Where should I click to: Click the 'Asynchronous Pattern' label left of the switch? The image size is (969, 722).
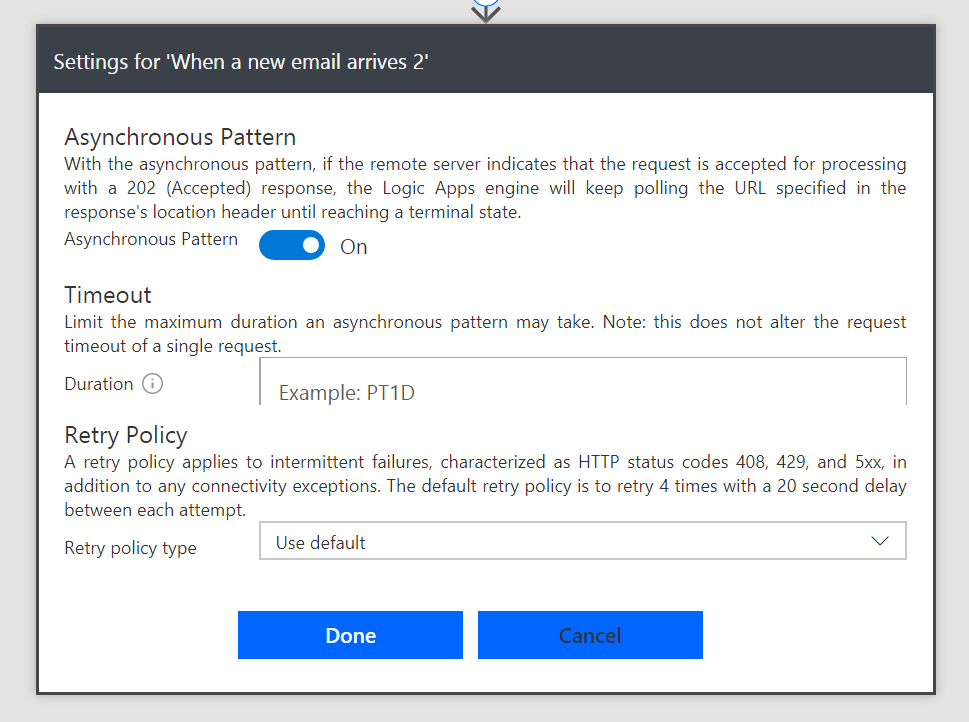coord(151,239)
